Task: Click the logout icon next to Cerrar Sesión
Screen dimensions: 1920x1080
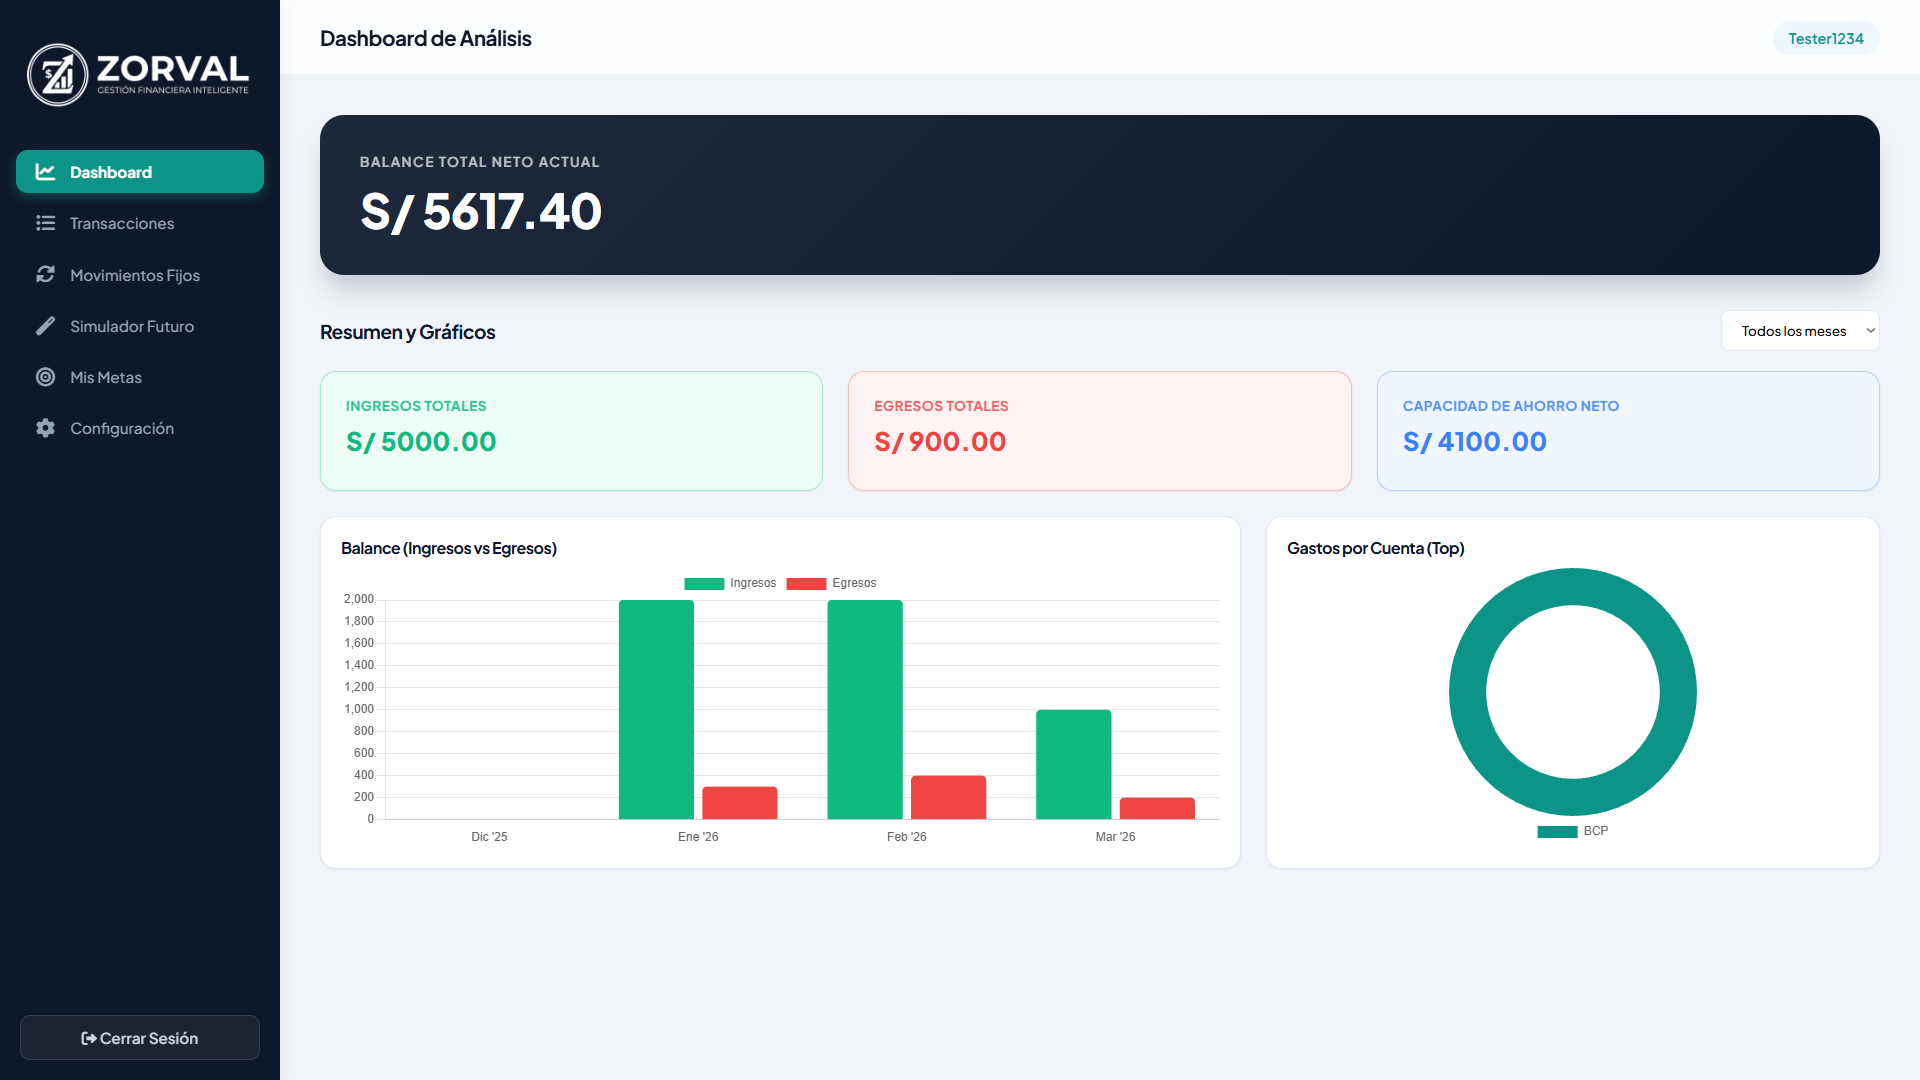Action: pyautogui.click(x=88, y=1038)
